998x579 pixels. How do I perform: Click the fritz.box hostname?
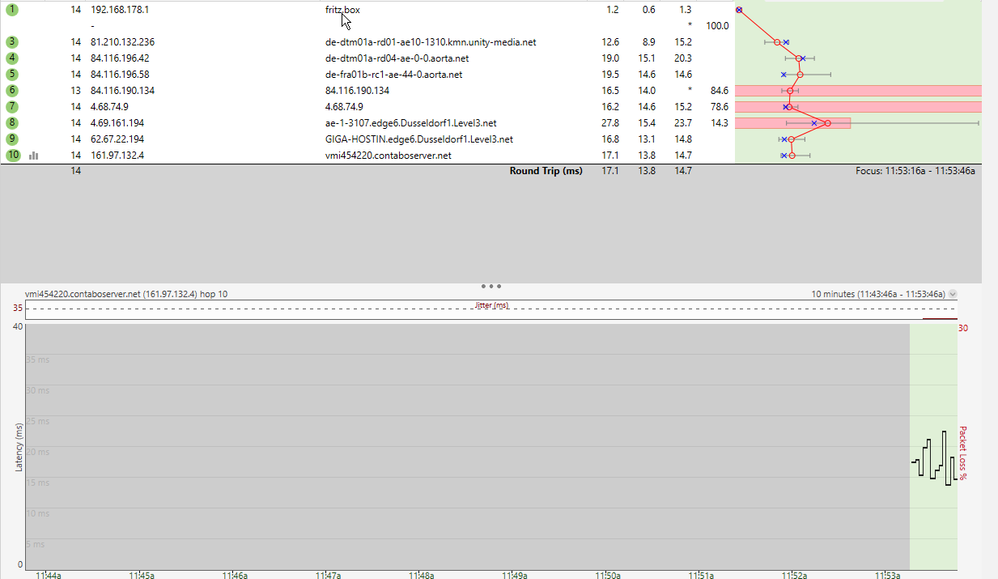tap(344, 10)
